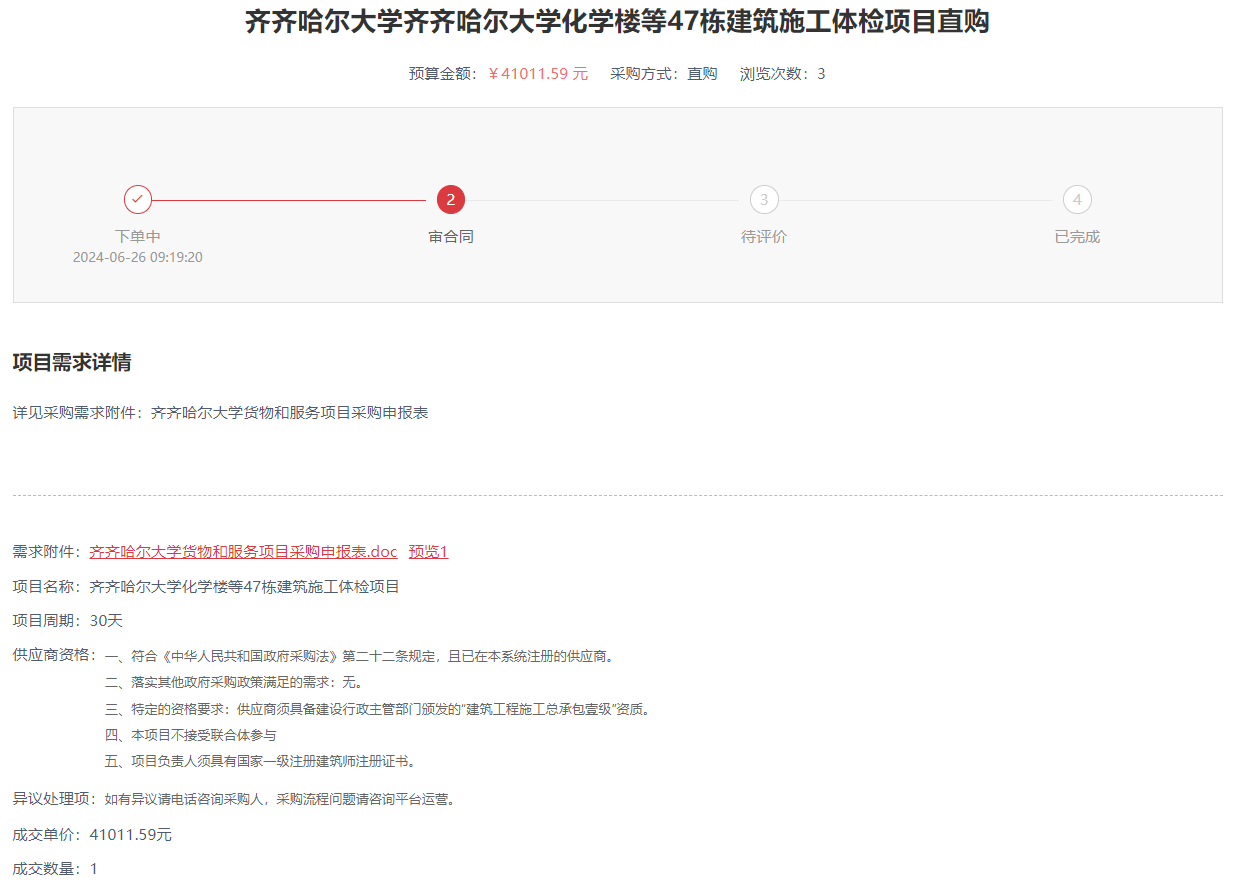Click the red step 2 circle
This screenshot has width=1248, height=881.
[x=451, y=200]
